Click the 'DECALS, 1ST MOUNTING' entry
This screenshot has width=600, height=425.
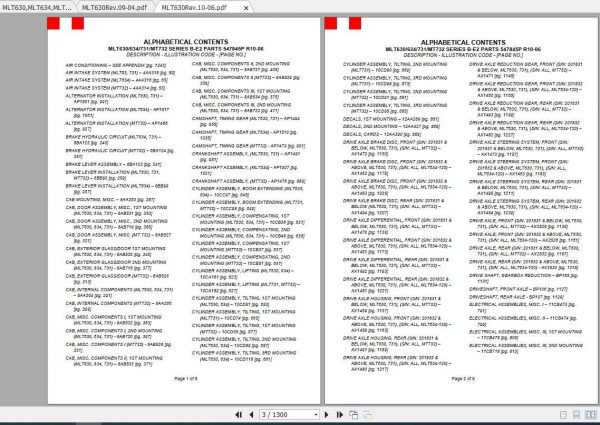[x=391, y=119]
